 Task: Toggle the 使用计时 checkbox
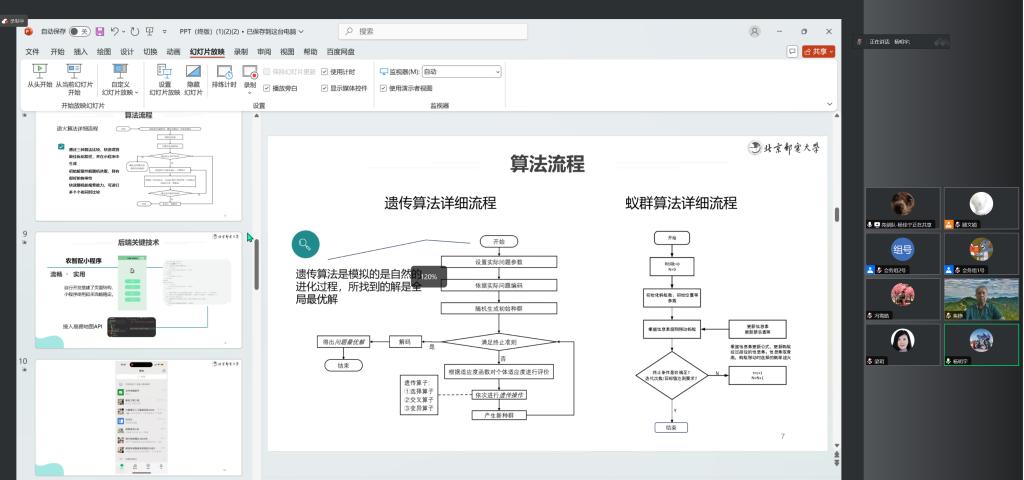point(325,72)
